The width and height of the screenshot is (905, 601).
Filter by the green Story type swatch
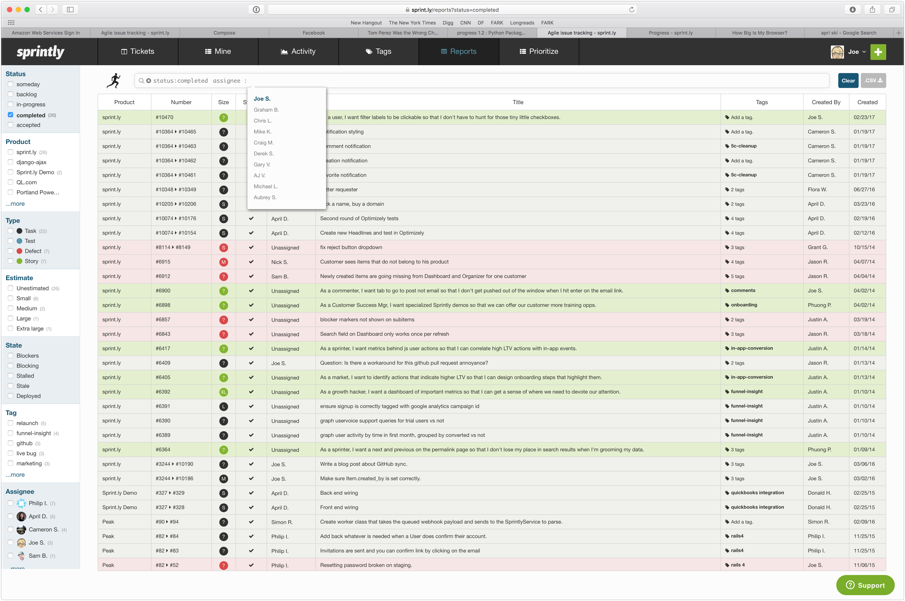[19, 261]
